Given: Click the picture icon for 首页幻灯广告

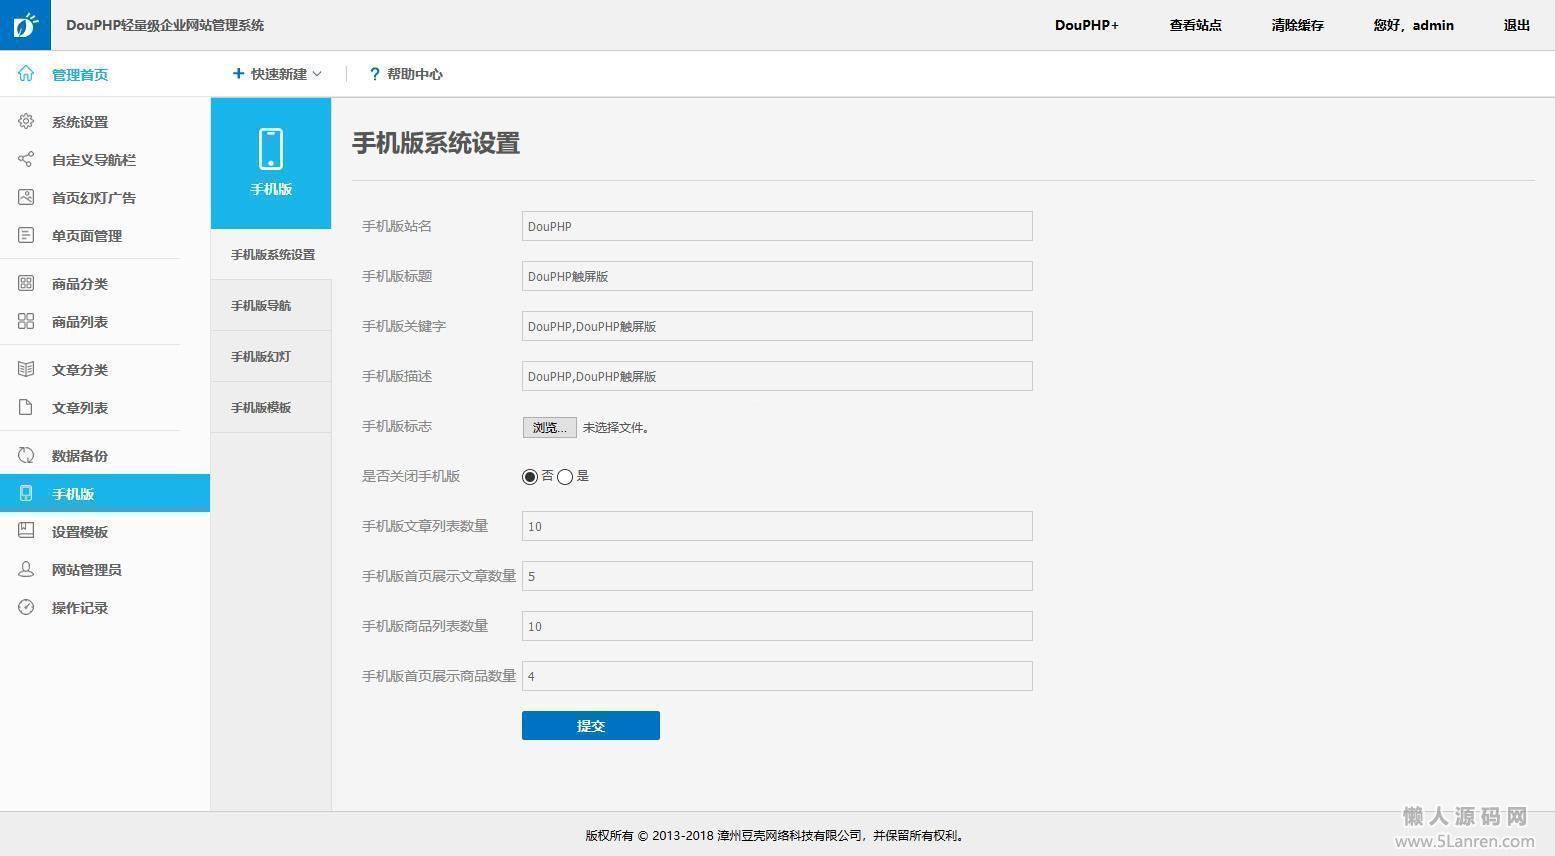Looking at the screenshot, I should pos(26,198).
